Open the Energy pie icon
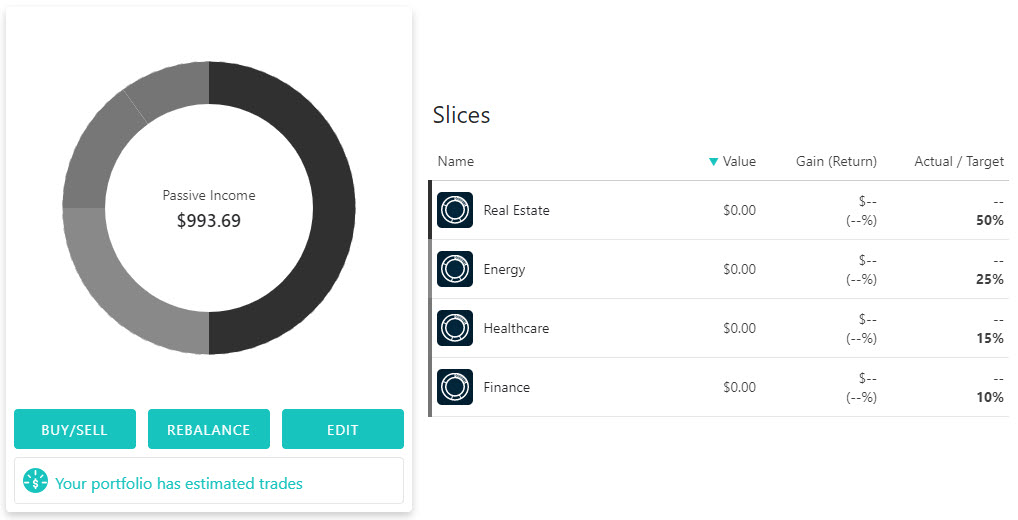 [454, 269]
